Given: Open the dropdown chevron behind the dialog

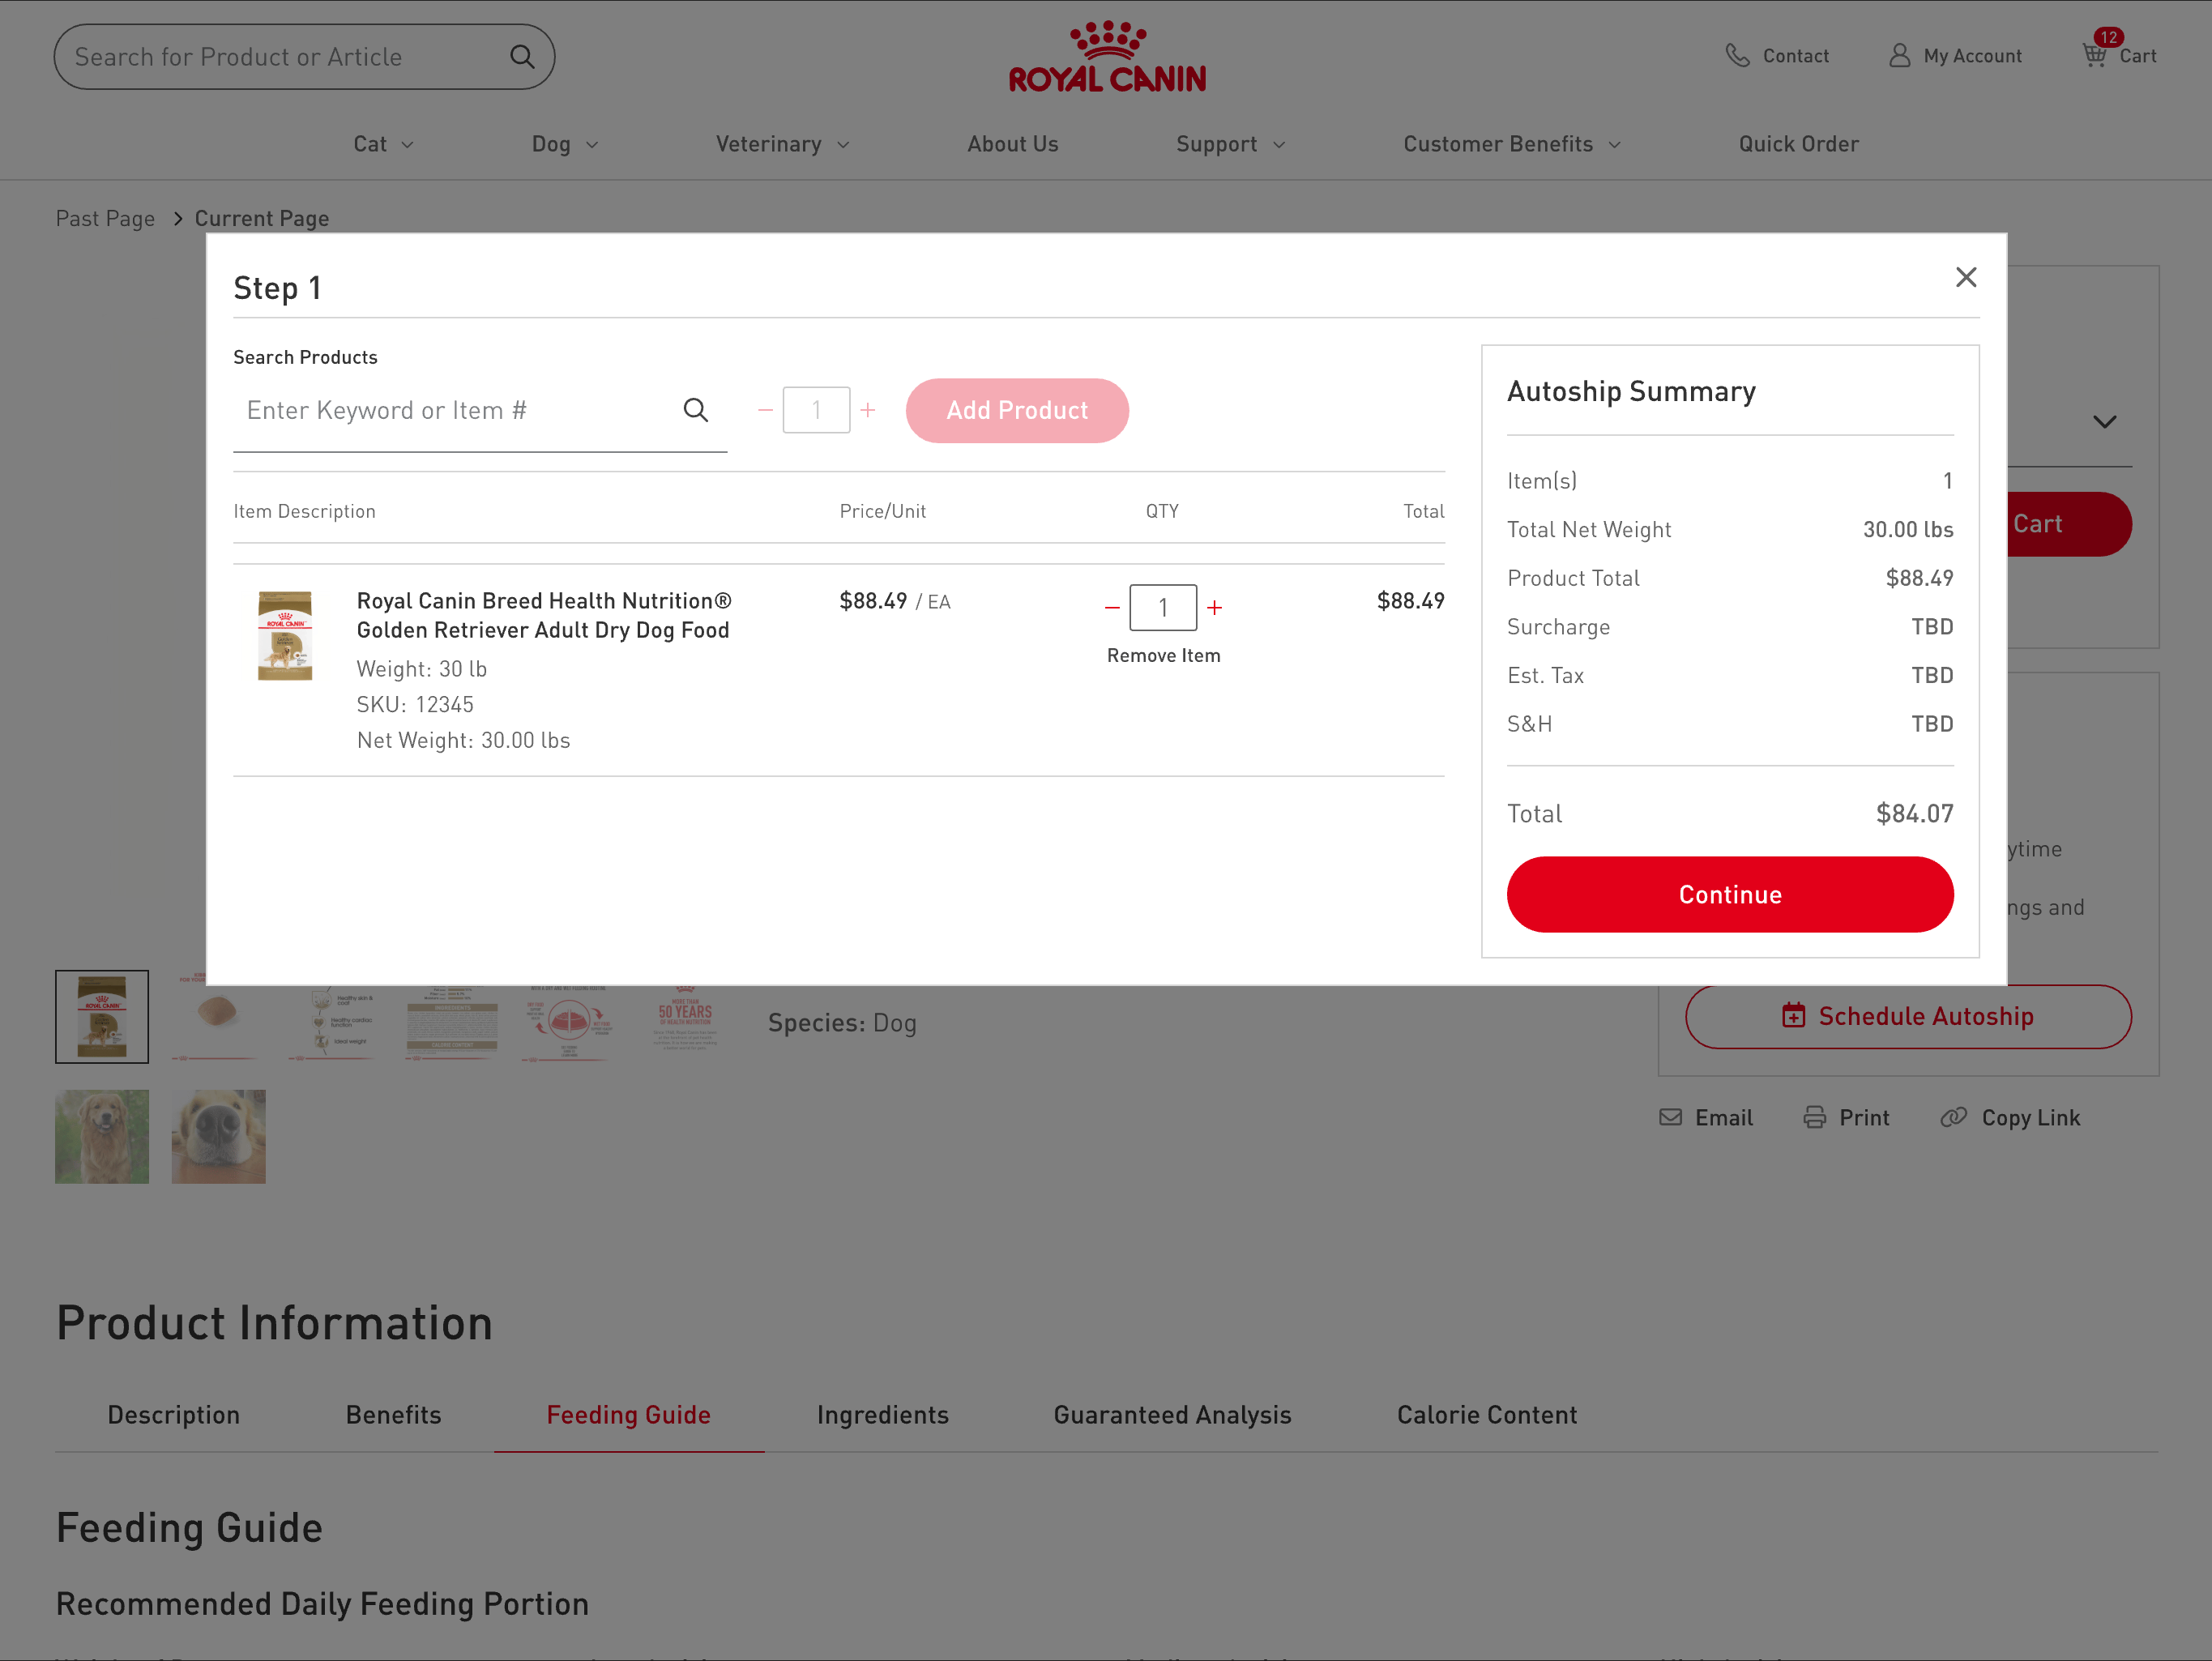Looking at the screenshot, I should [2104, 422].
